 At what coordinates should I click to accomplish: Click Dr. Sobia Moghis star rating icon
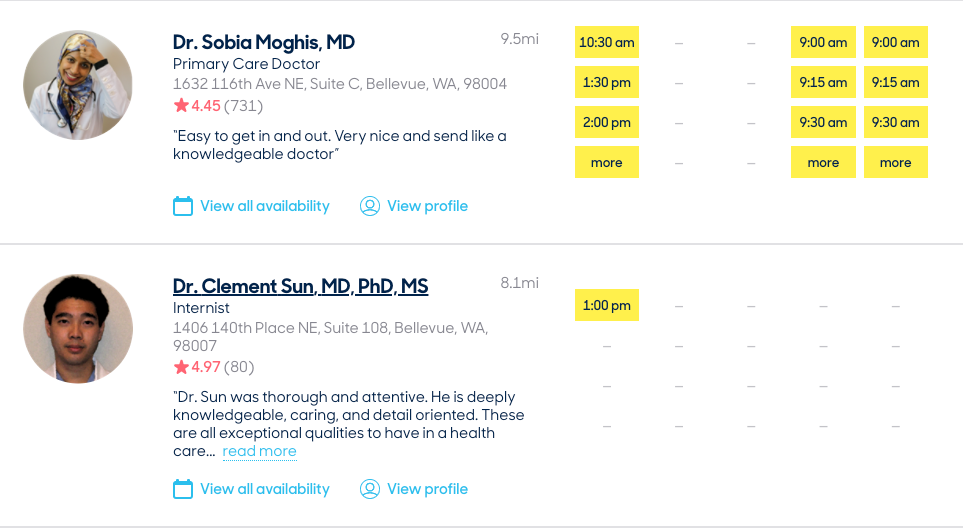coord(181,105)
